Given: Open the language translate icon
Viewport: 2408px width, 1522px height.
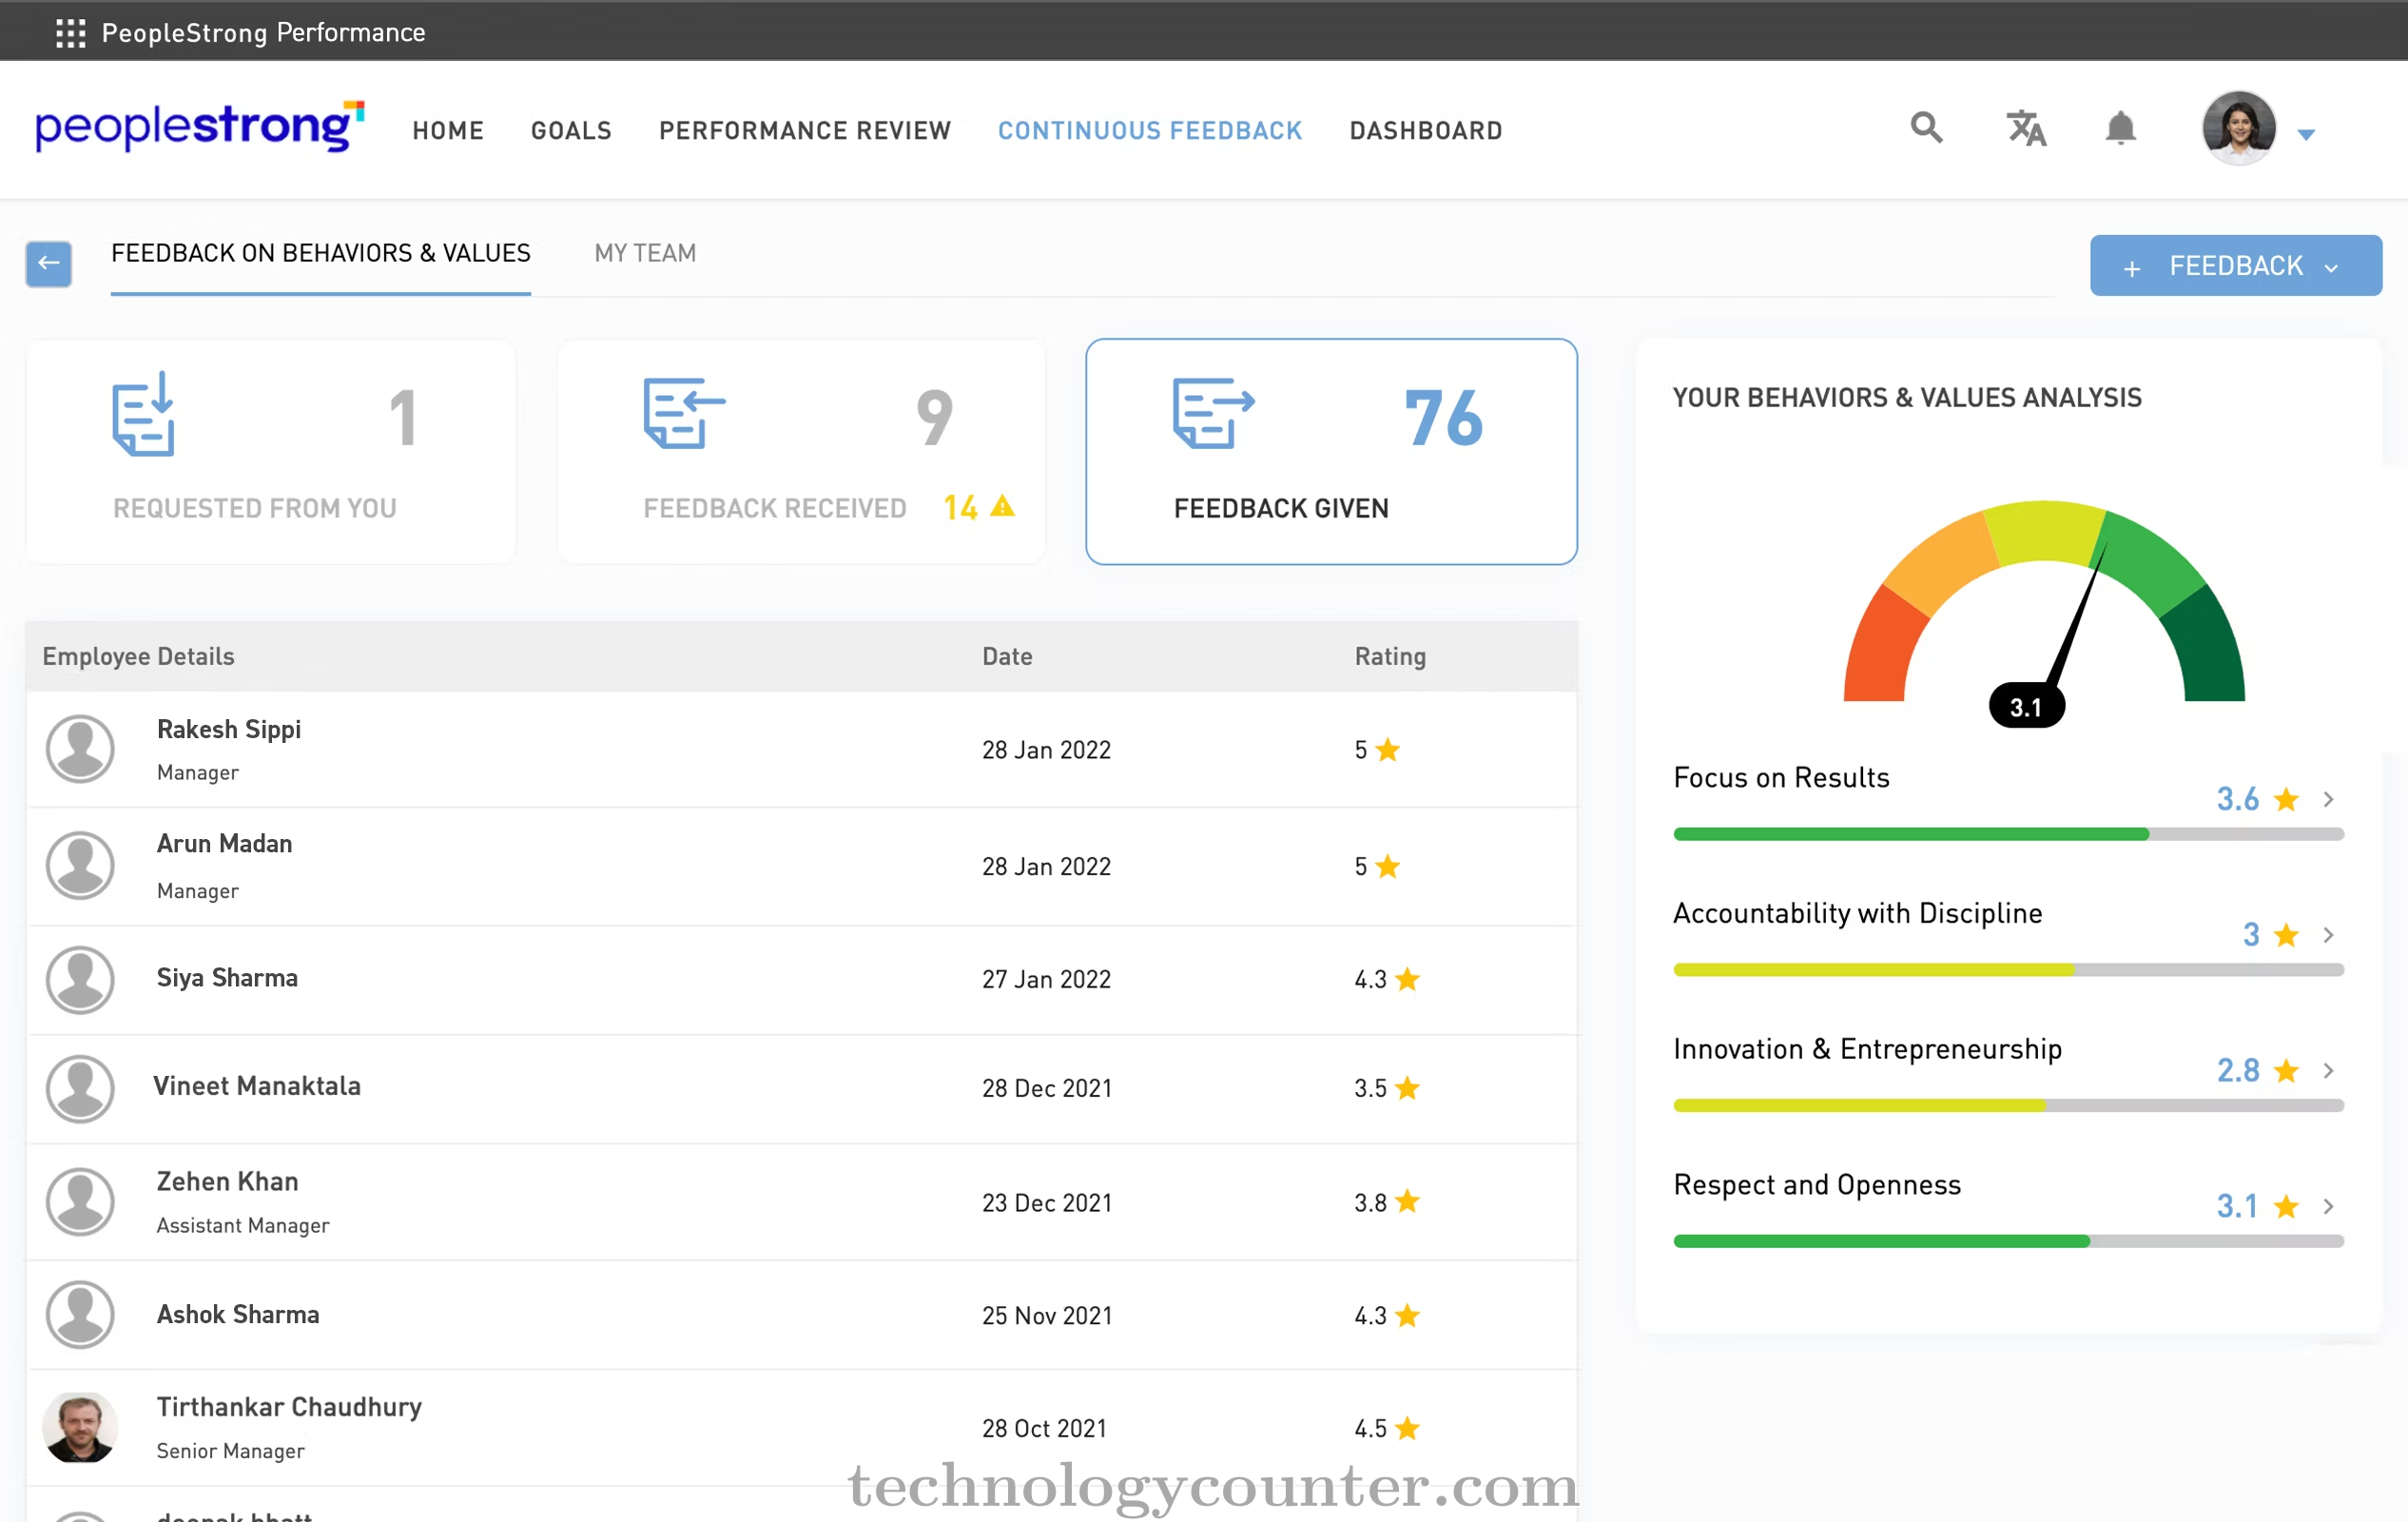Looking at the screenshot, I should pyautogui.click(x=2026, y=128).
